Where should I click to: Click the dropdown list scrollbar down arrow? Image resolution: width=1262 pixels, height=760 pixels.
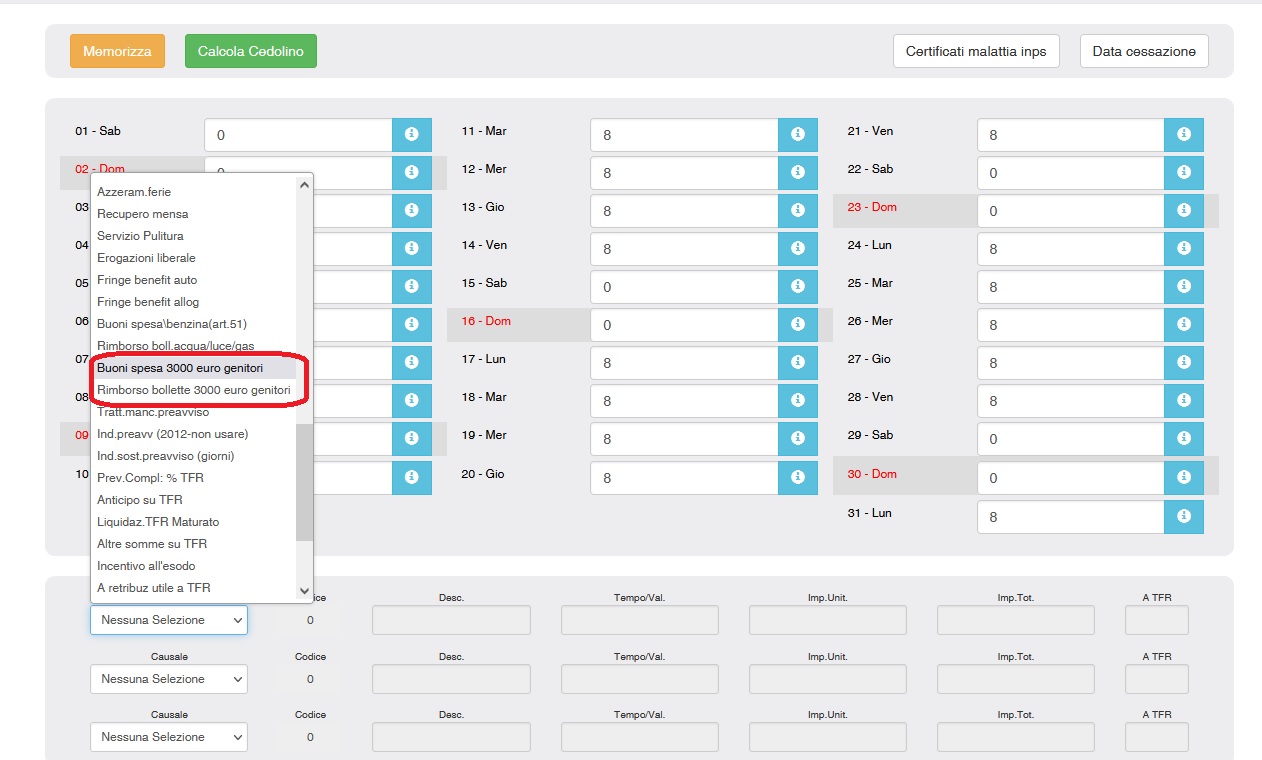305,591
